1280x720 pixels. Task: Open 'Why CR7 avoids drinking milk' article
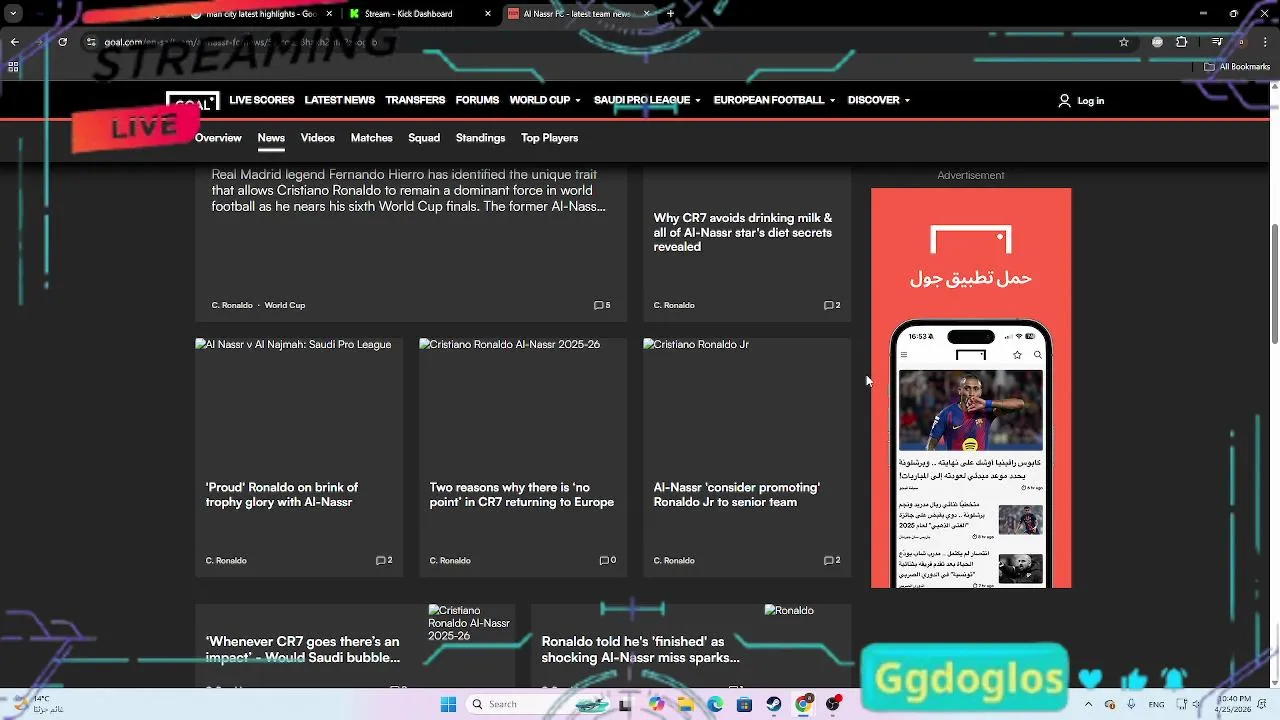[x=742, y=232]
